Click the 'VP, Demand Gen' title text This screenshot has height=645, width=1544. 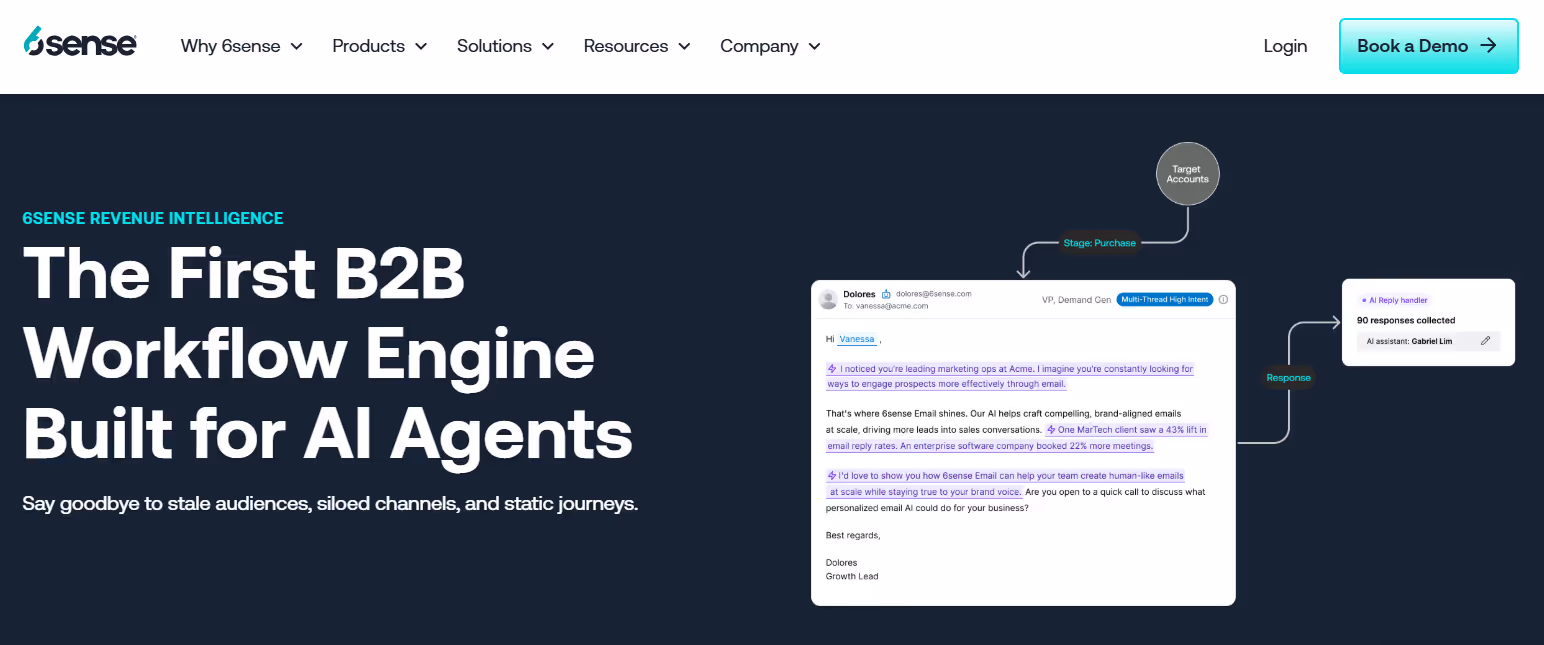(x=1076, y=299)
